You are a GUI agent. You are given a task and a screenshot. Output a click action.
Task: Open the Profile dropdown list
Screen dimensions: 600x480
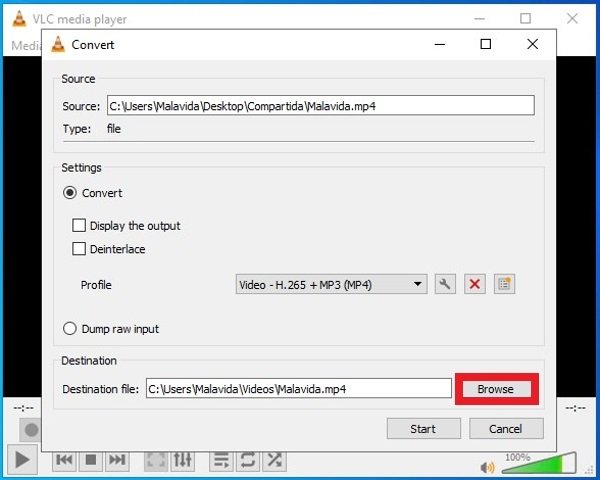[x=331, y=284]
